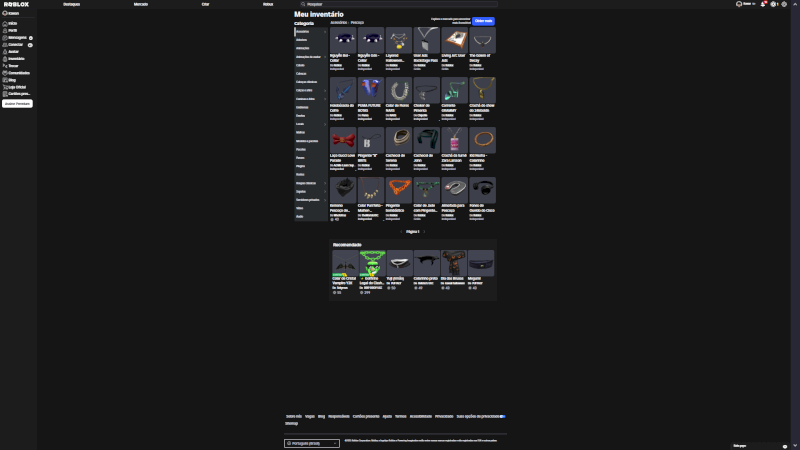Open the Destaques top navigation tab
800x450 pixels.
71,4
